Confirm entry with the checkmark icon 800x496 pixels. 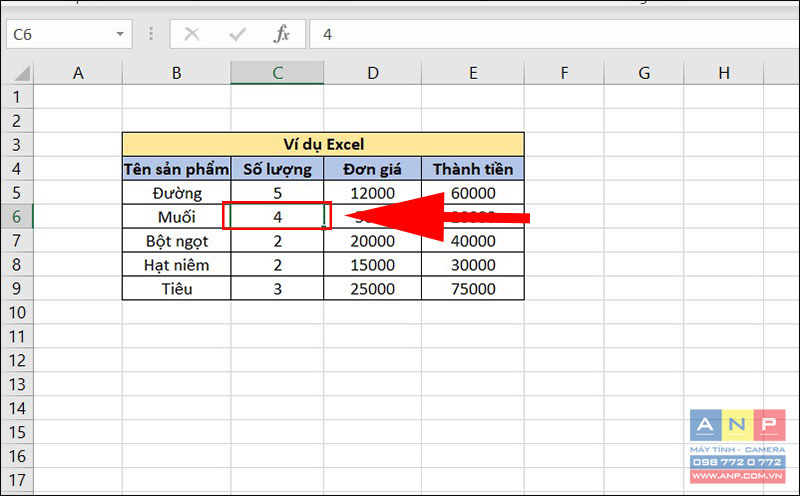237,34
